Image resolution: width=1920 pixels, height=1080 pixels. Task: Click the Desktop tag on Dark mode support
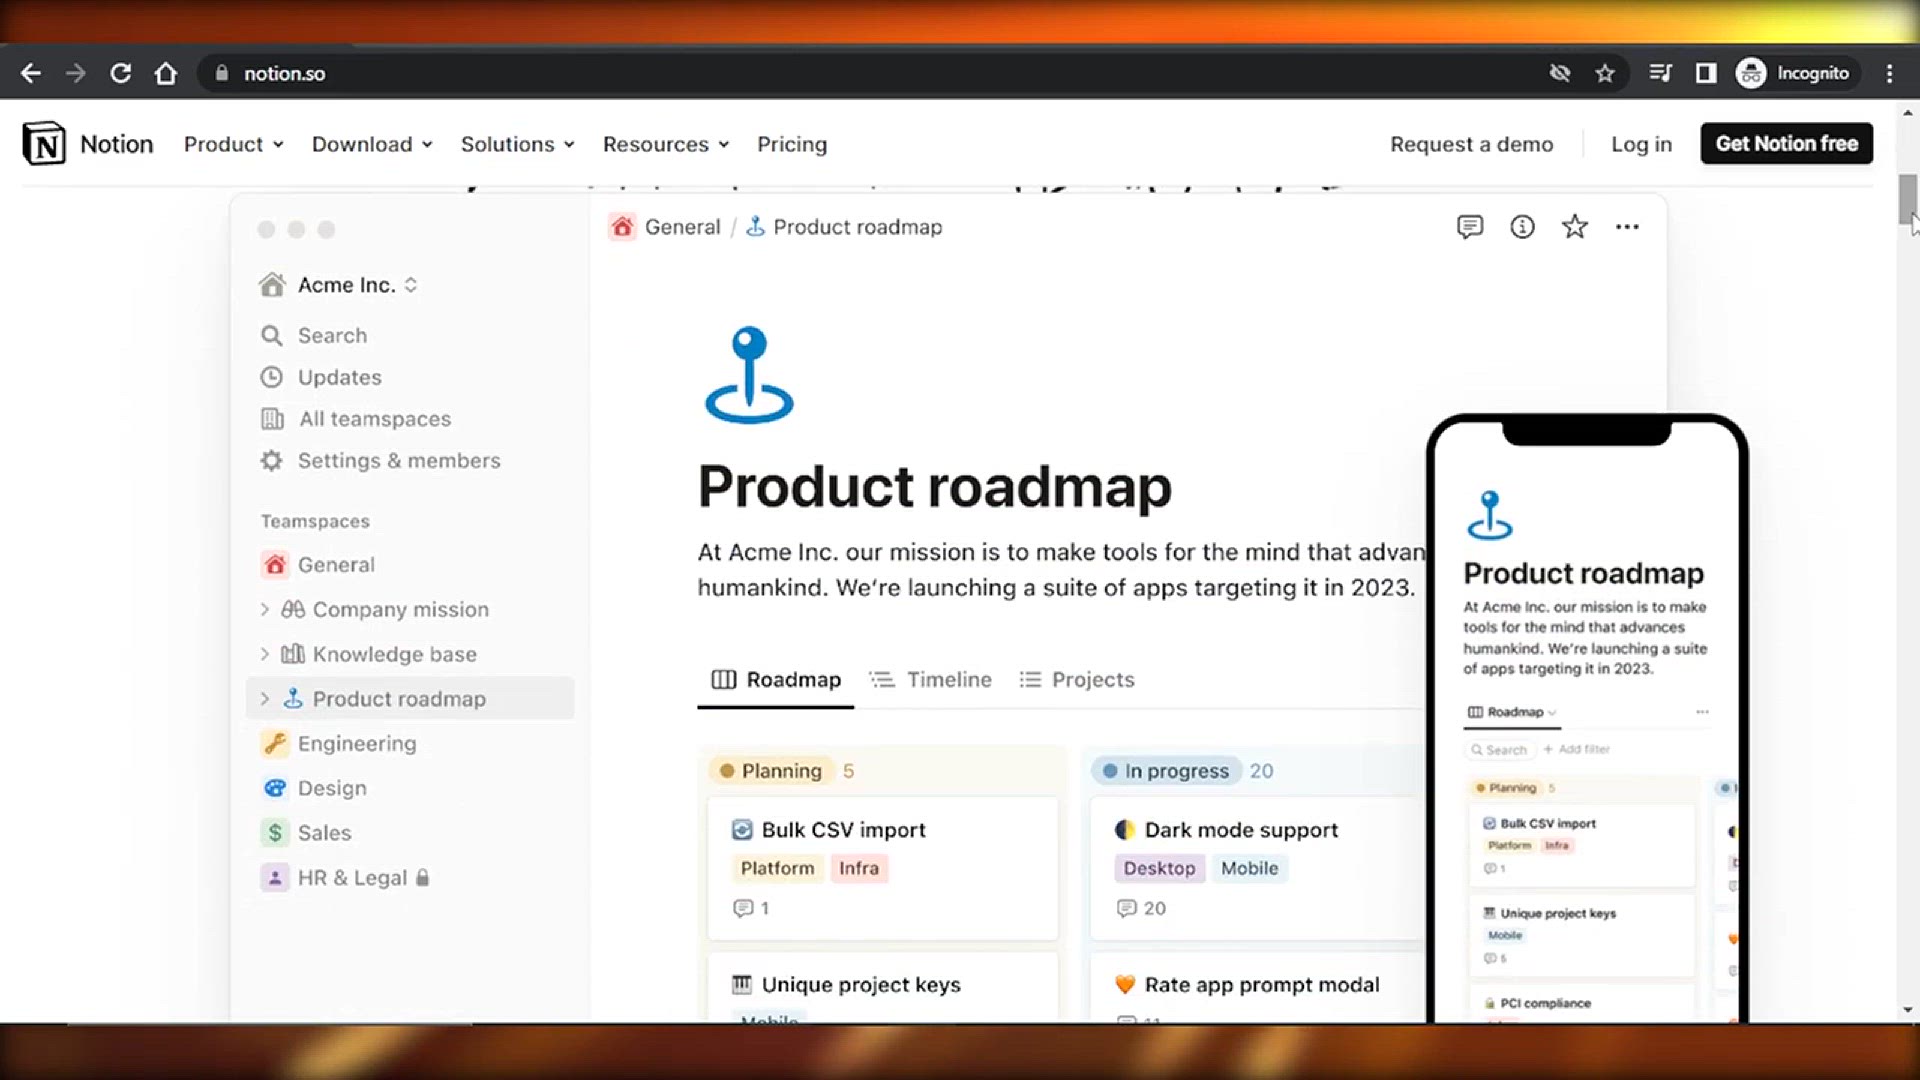pyautogui.click(x=1159, y=868)
